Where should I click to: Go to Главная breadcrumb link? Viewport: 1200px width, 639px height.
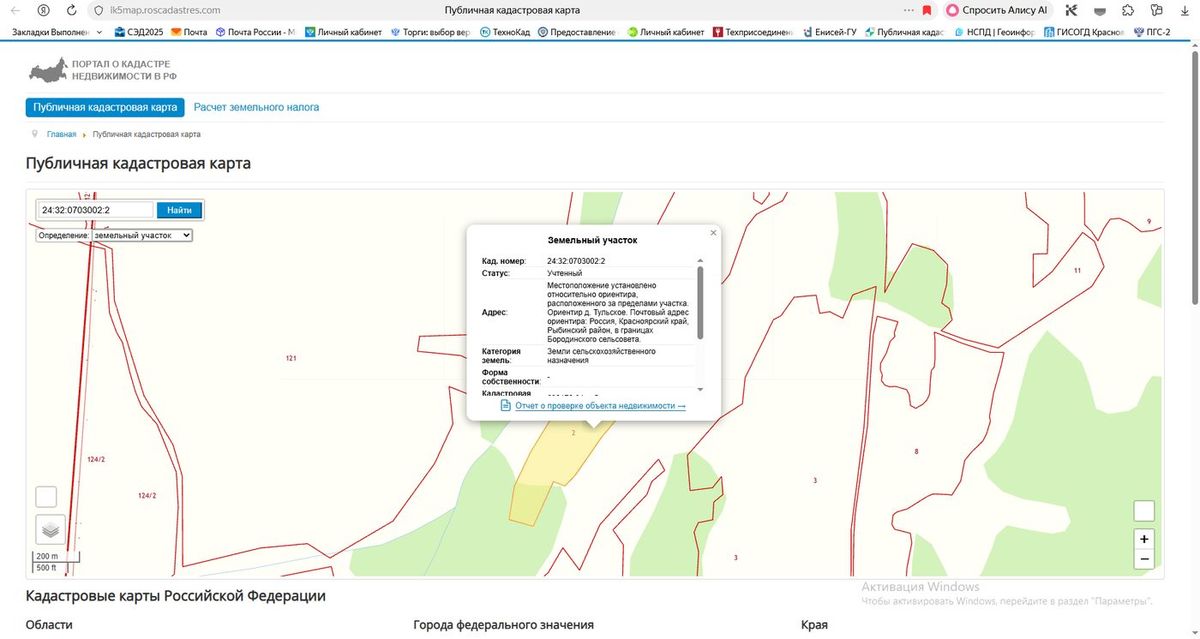[x=61, y=134]
